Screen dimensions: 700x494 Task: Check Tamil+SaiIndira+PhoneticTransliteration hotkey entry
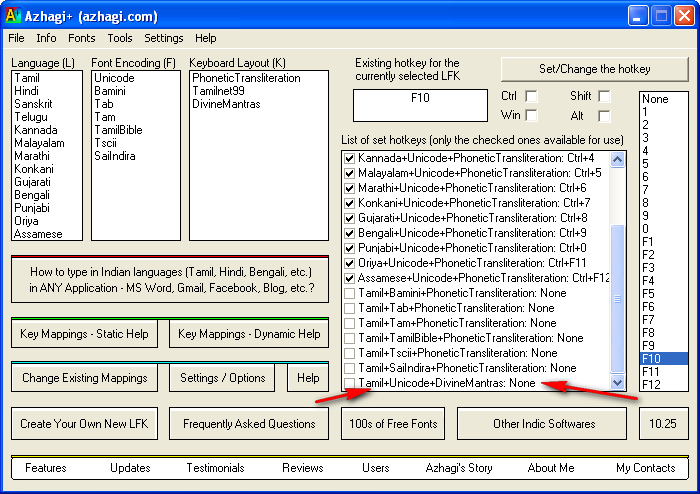[x=350, y=368]
